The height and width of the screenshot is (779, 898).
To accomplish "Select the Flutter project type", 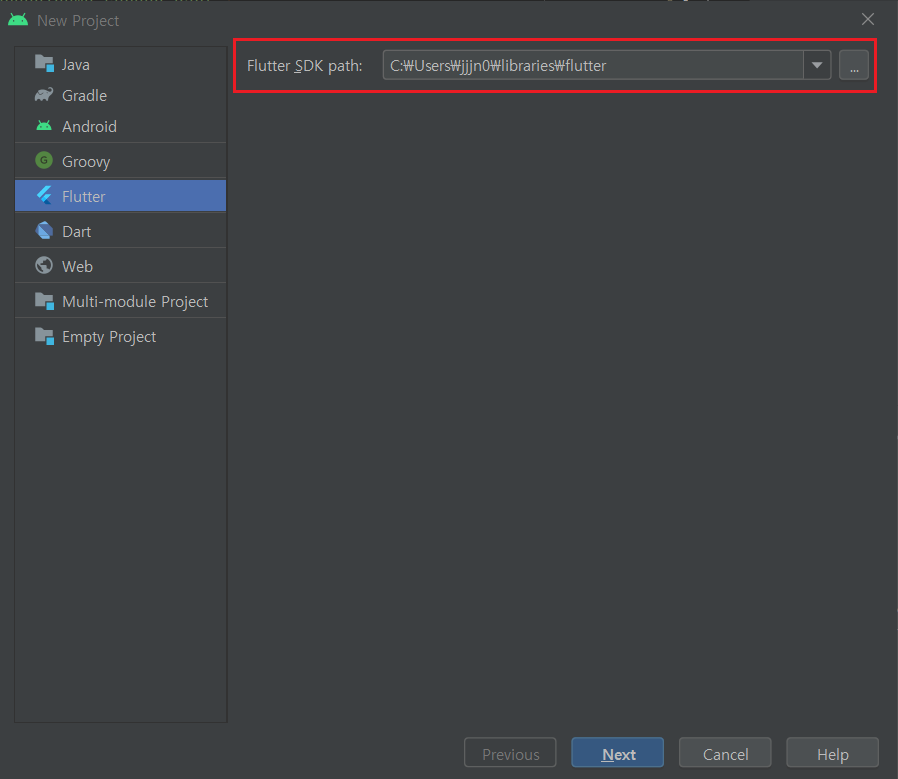I will (120, 196).
